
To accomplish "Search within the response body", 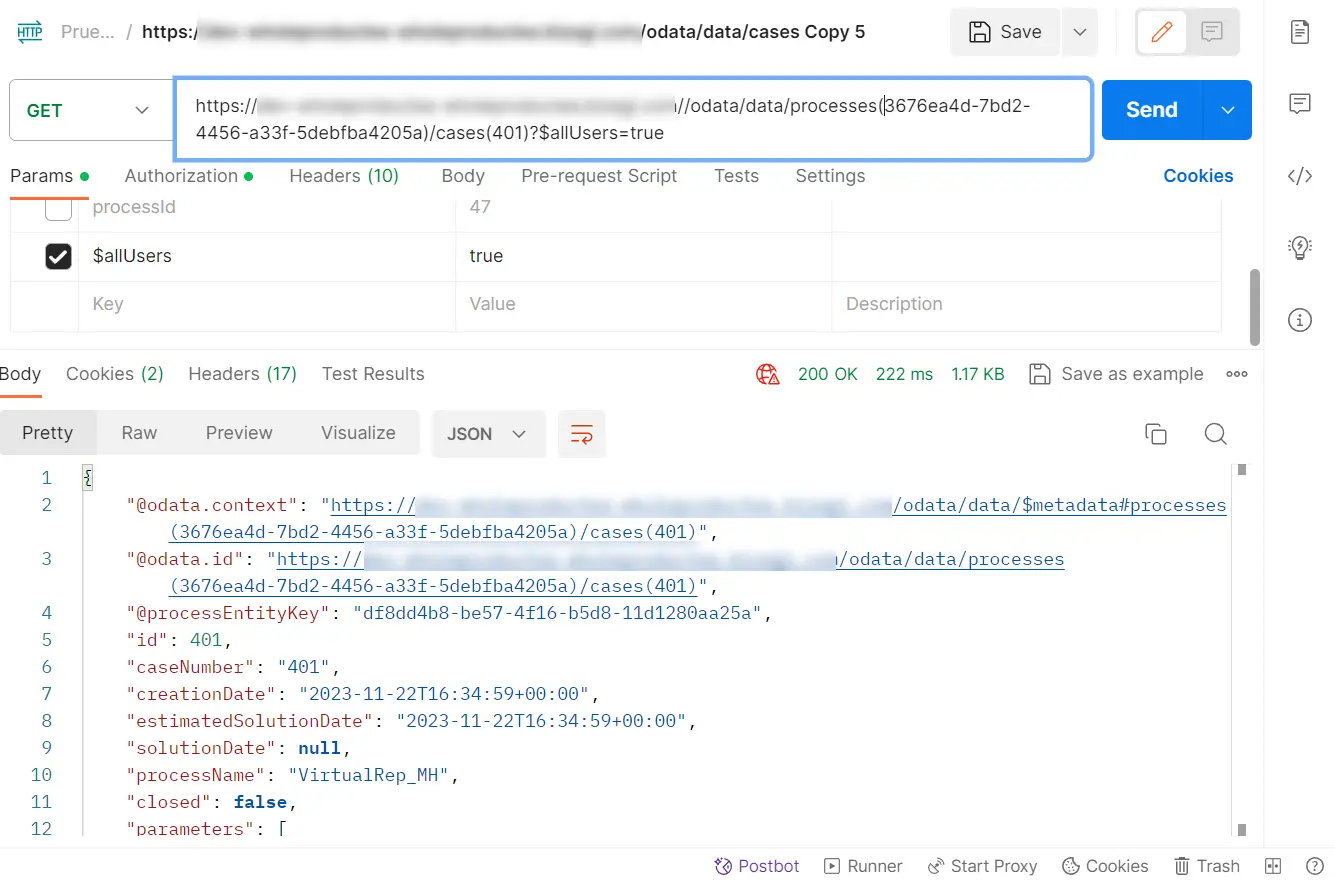I will 1215,434.
